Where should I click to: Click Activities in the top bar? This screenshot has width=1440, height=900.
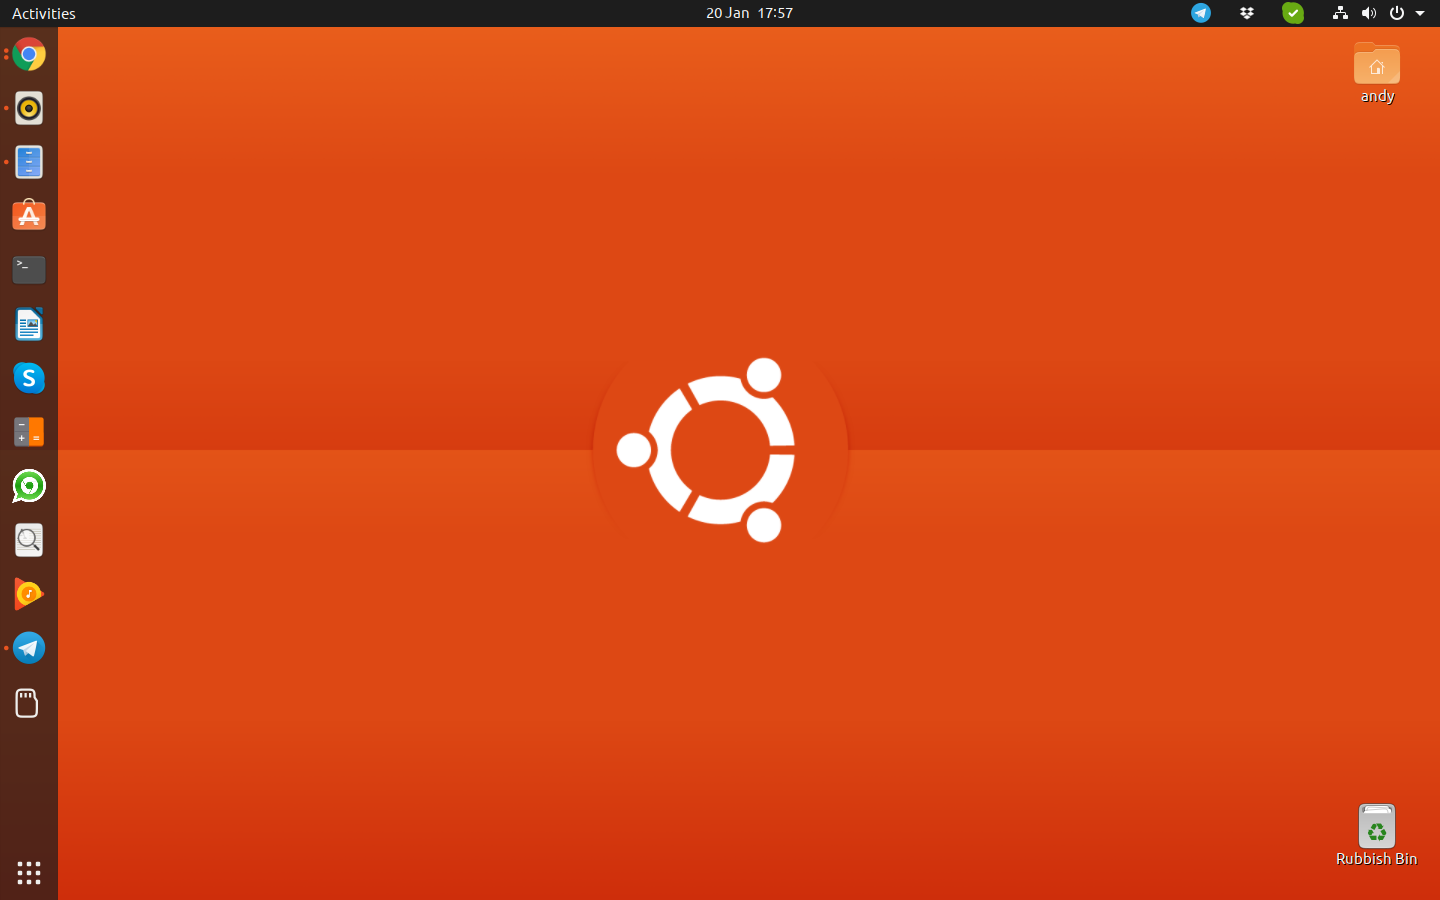pyautogui.click(x=44, y=13)
